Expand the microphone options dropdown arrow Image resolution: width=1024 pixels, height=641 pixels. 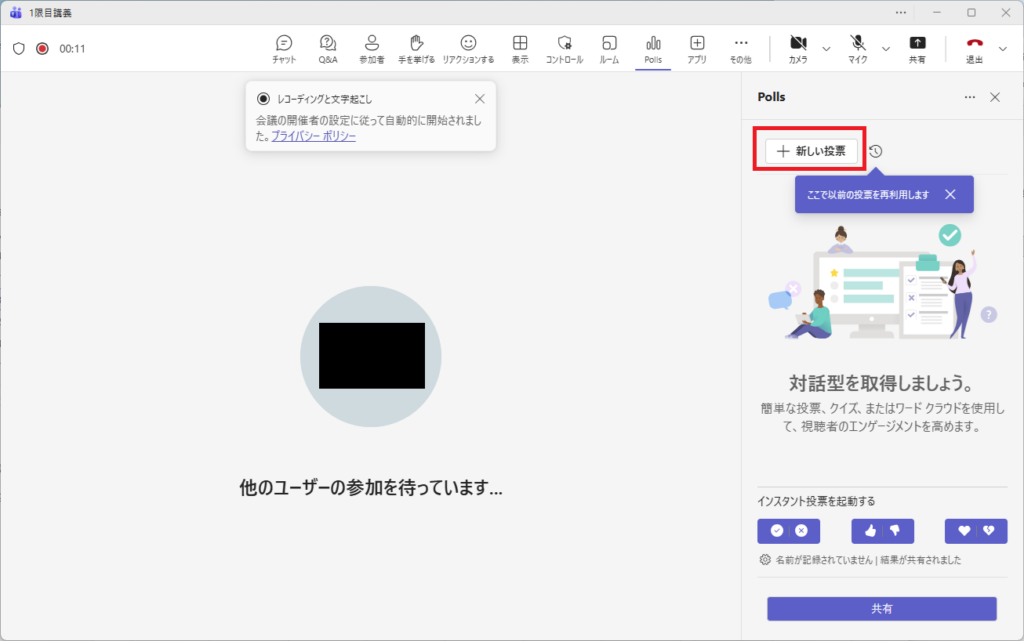886,48
